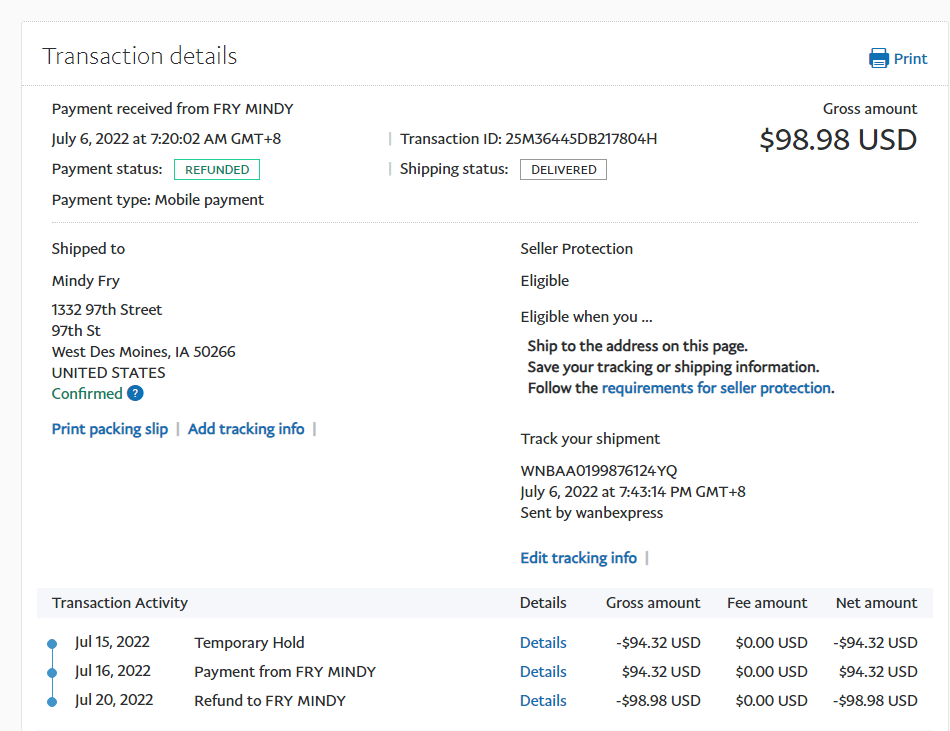Click Add tracking info
Screen dimensions: 950x731
click(x=246, y=429)
